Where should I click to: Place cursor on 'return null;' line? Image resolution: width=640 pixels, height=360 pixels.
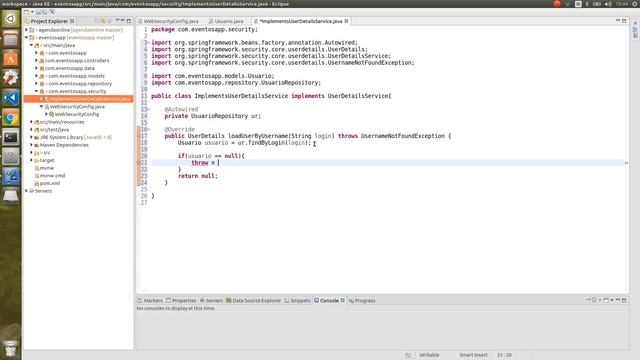coord(198,176)
